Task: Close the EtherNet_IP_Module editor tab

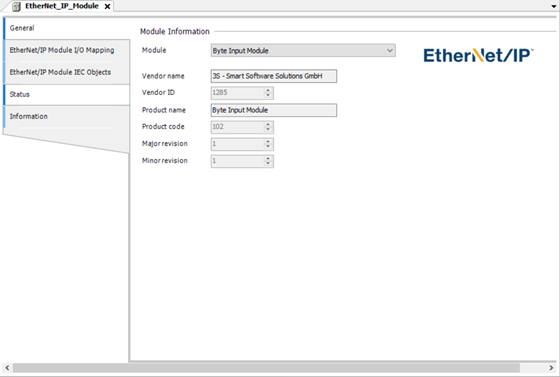Action: [x=107, y=6]
